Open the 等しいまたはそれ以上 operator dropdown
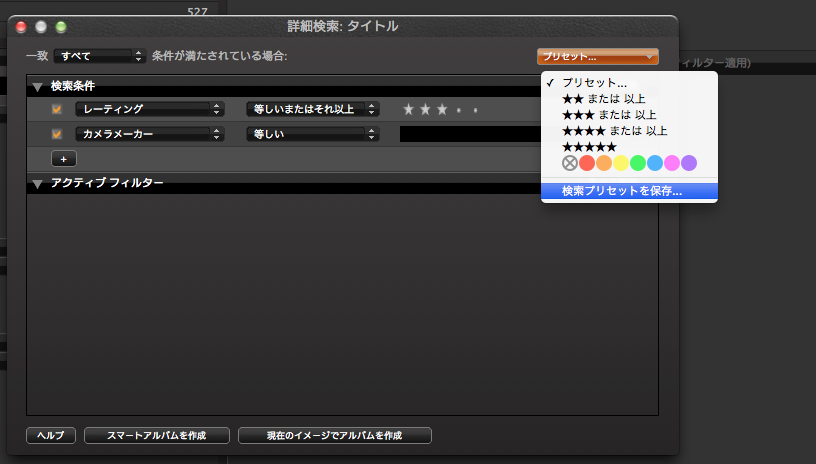 click(x=313, y=109)
